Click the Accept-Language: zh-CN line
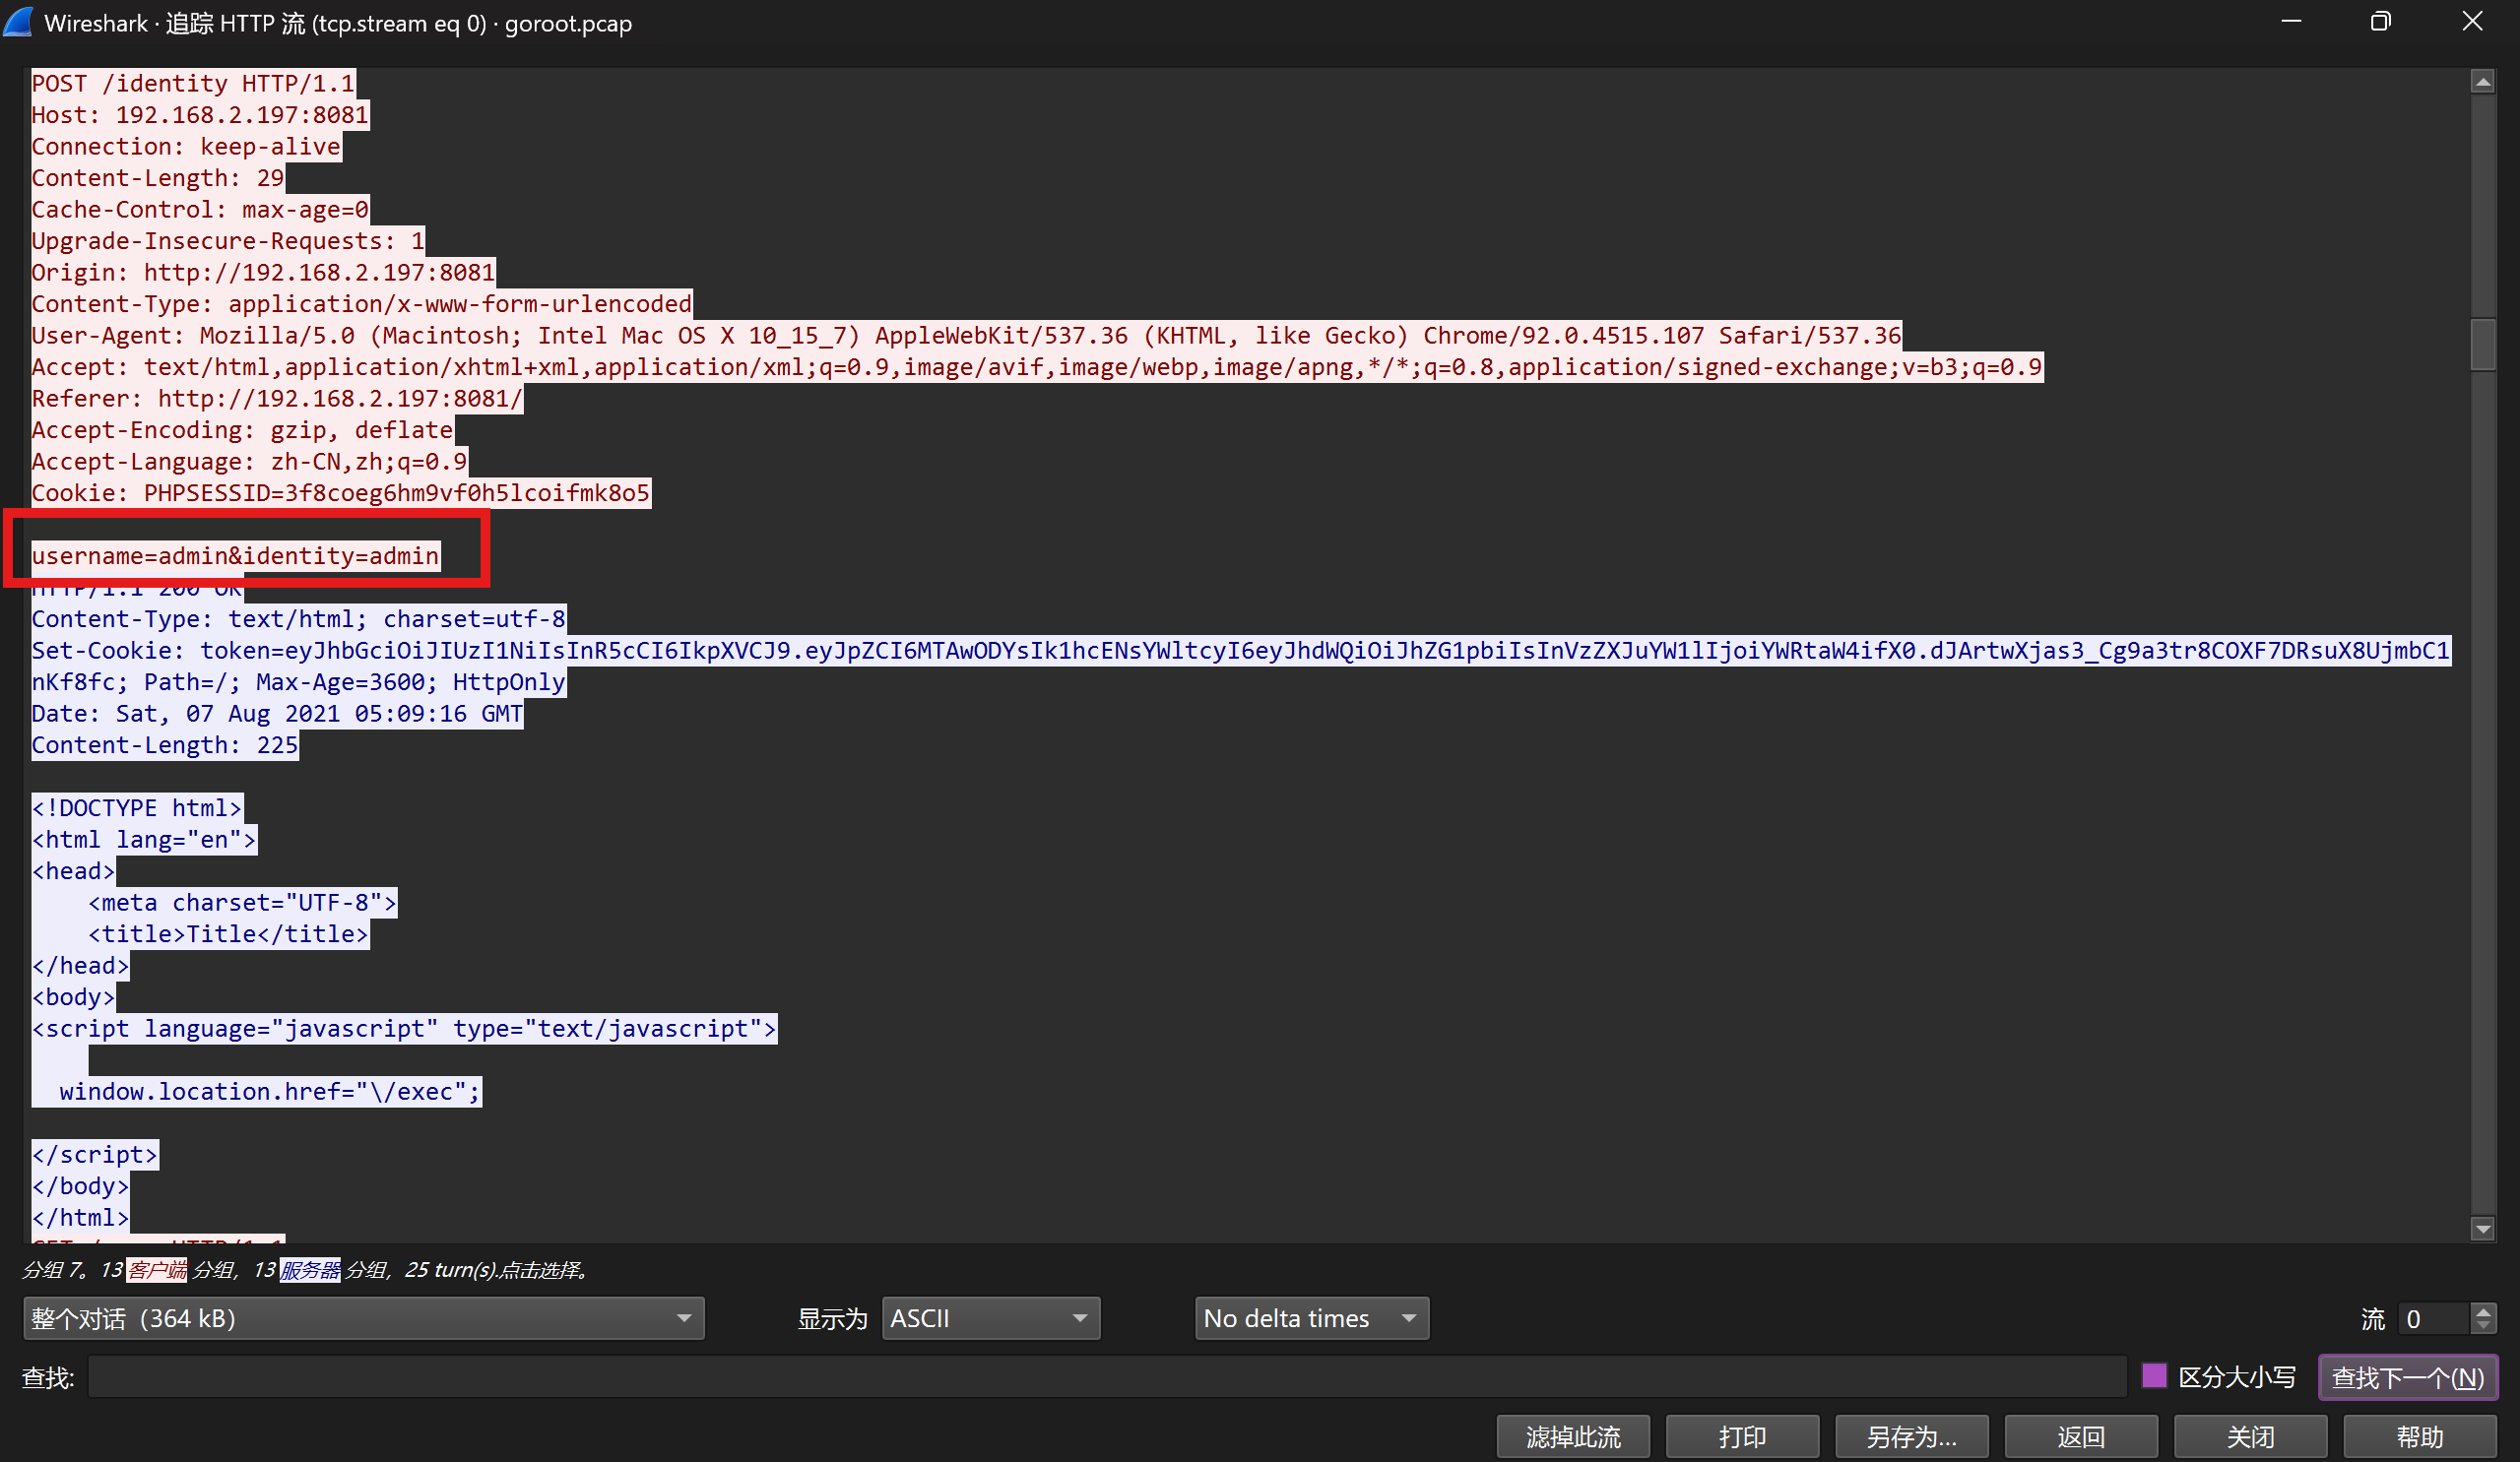Screen dimensions: 2520x1462 249,462
